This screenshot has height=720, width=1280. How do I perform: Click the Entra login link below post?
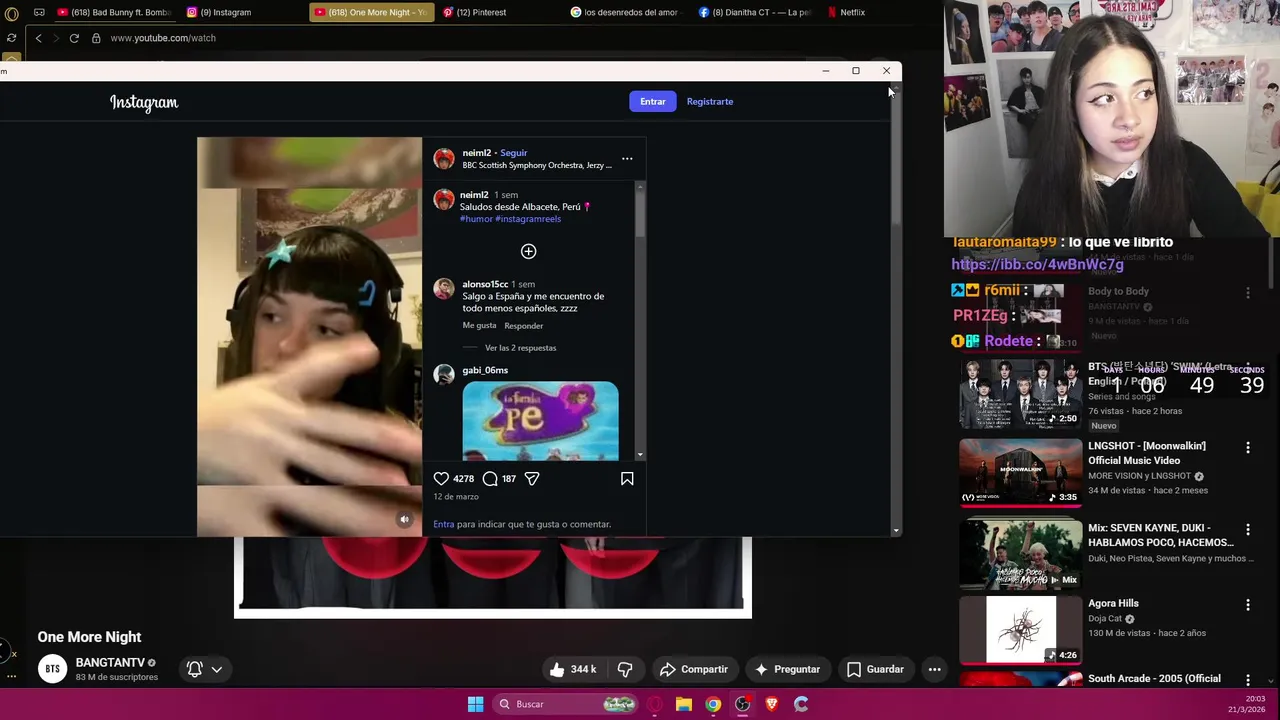pyautogui.click(x=443, y=524)
